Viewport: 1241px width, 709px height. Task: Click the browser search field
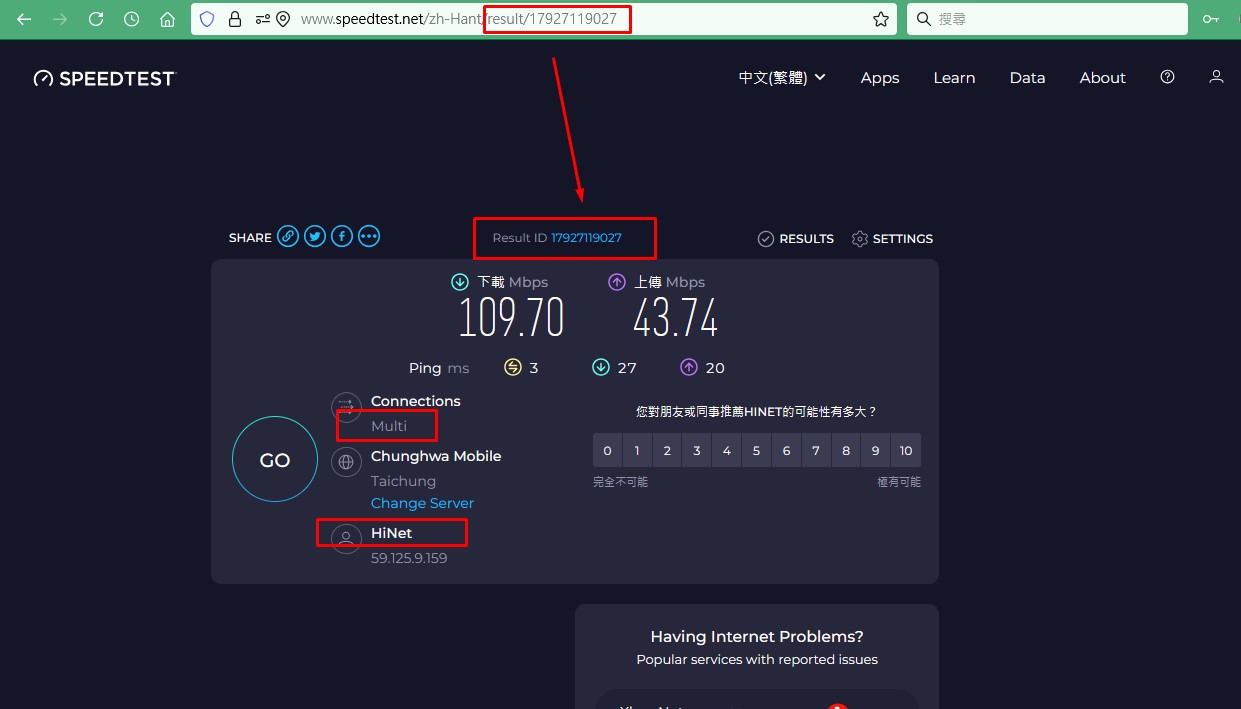click(1045, 19)
